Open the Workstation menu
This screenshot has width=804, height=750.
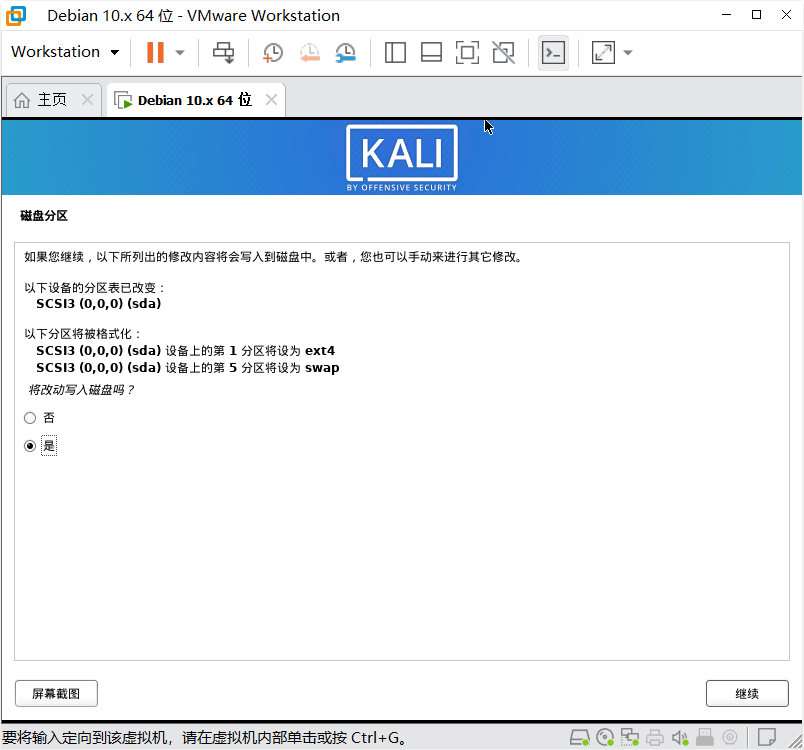65,52
